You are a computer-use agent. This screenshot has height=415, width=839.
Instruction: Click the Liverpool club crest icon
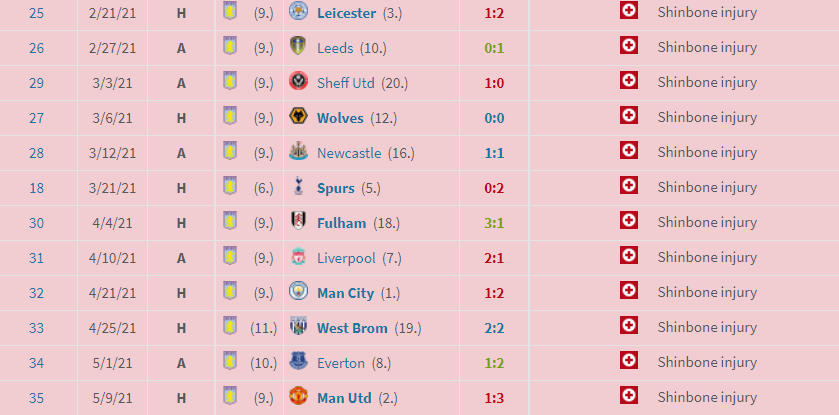[298, 256]
